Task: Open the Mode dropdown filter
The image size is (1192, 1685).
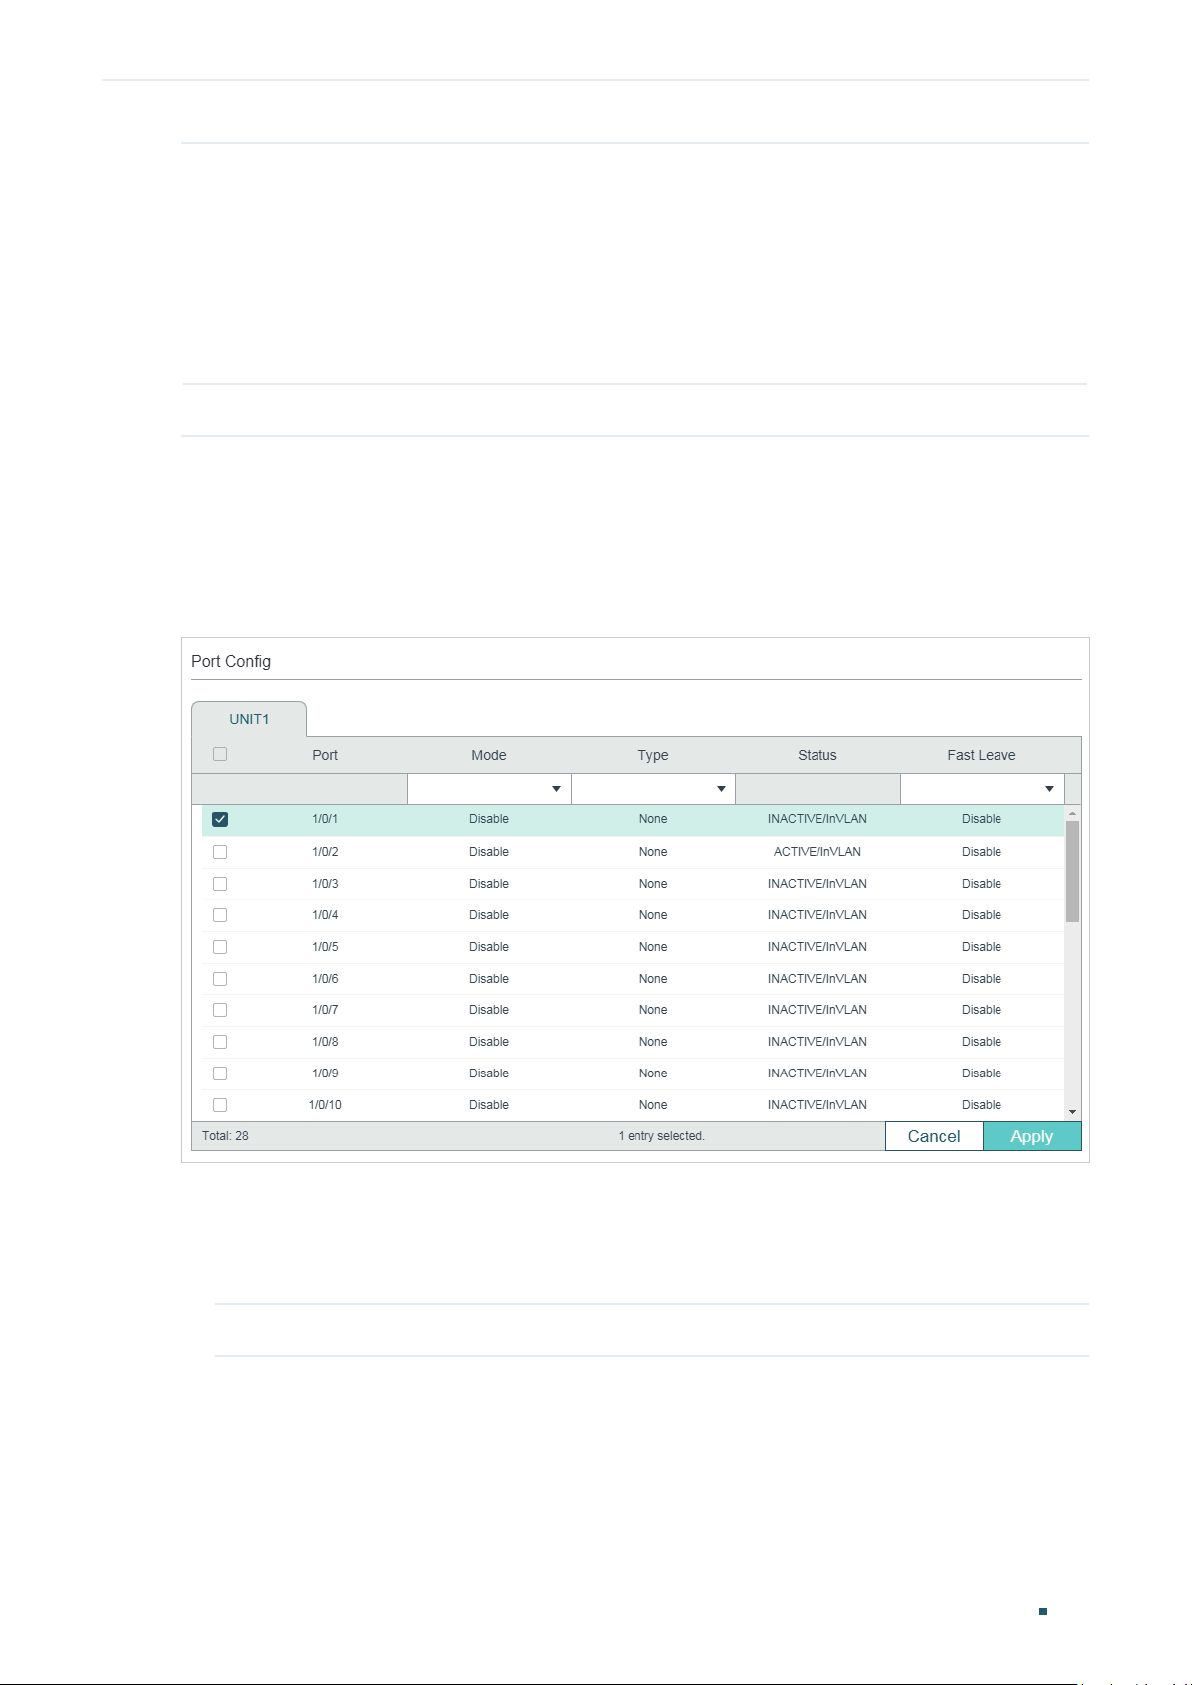Action: pos(489,789)
